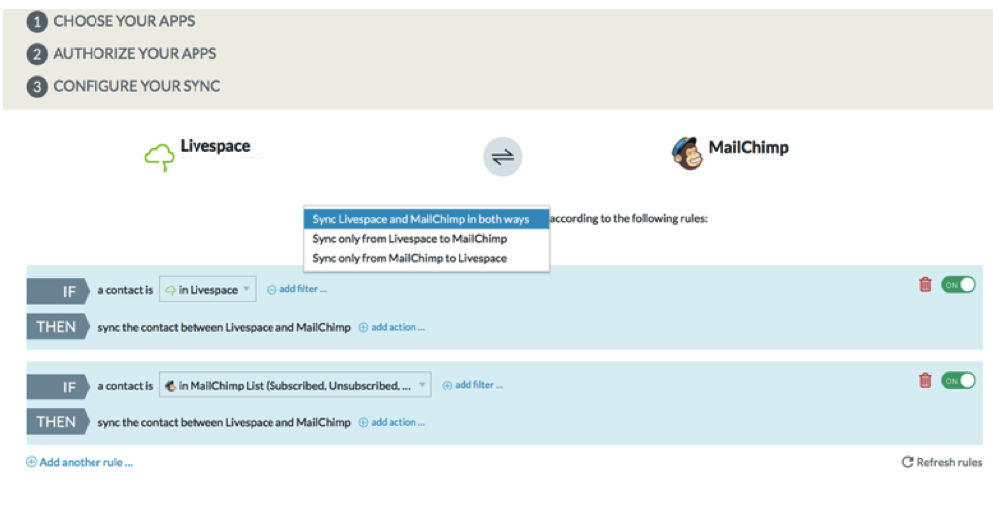Click the sync direction arrows icon
Screen dimensions: 993x513
click(503, 157)
